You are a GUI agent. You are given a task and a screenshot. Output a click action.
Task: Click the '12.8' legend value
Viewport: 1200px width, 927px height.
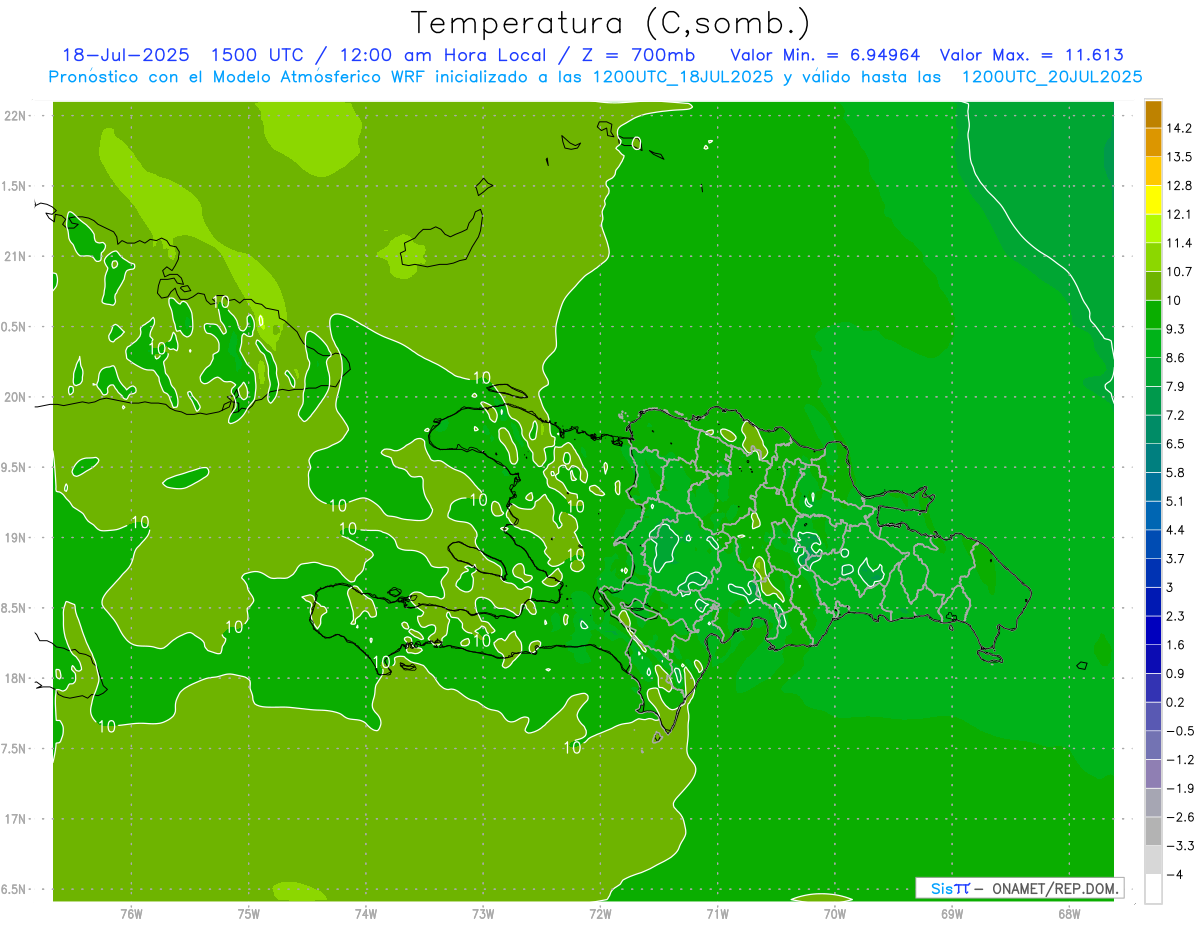(1180, 186)
